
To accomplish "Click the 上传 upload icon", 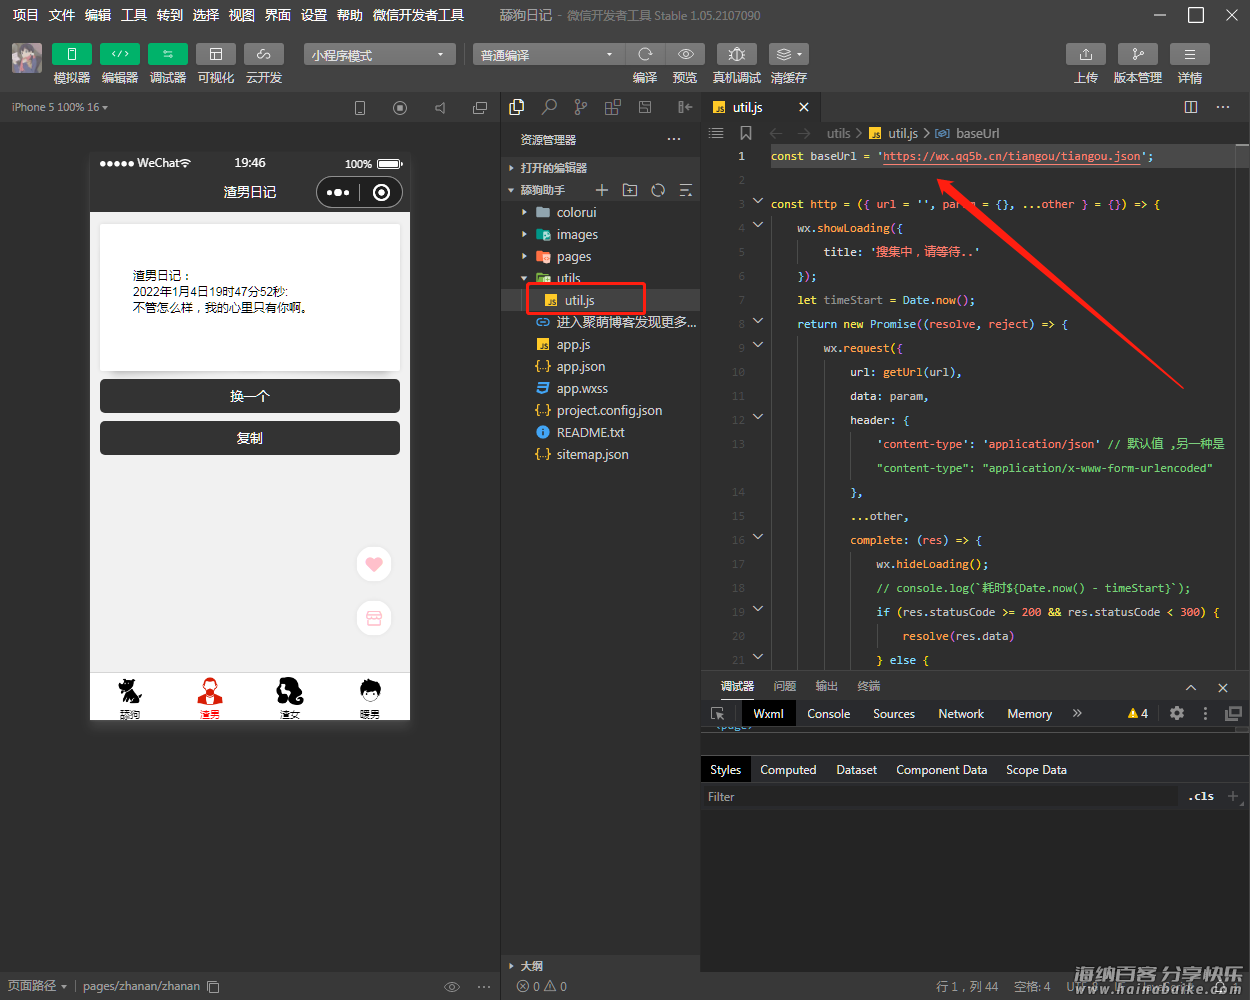I will [x=1086, y=54].
